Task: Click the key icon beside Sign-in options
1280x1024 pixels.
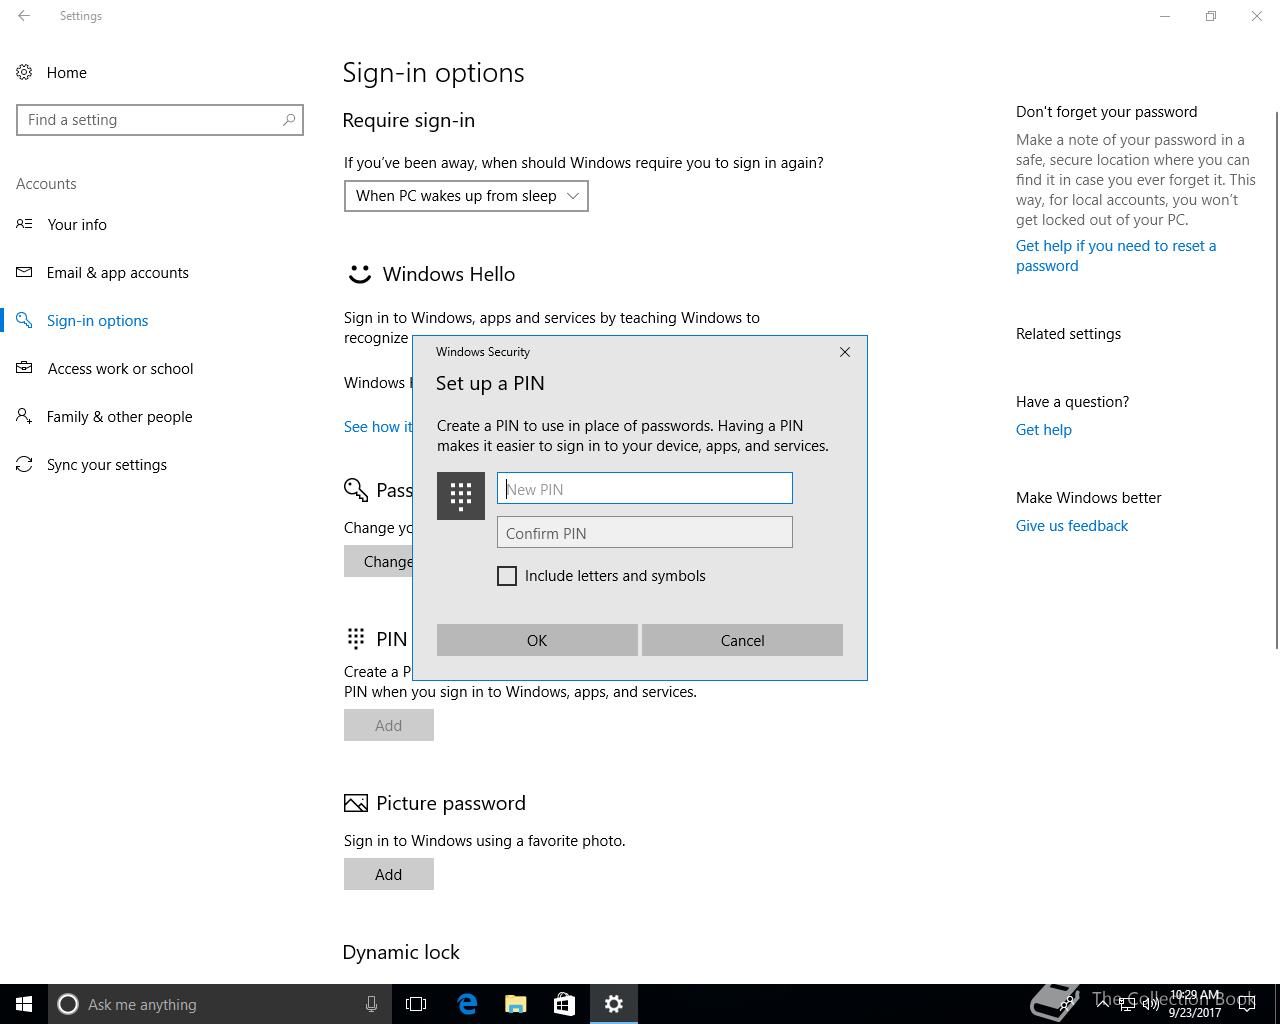Action: [x=24, y=320]
